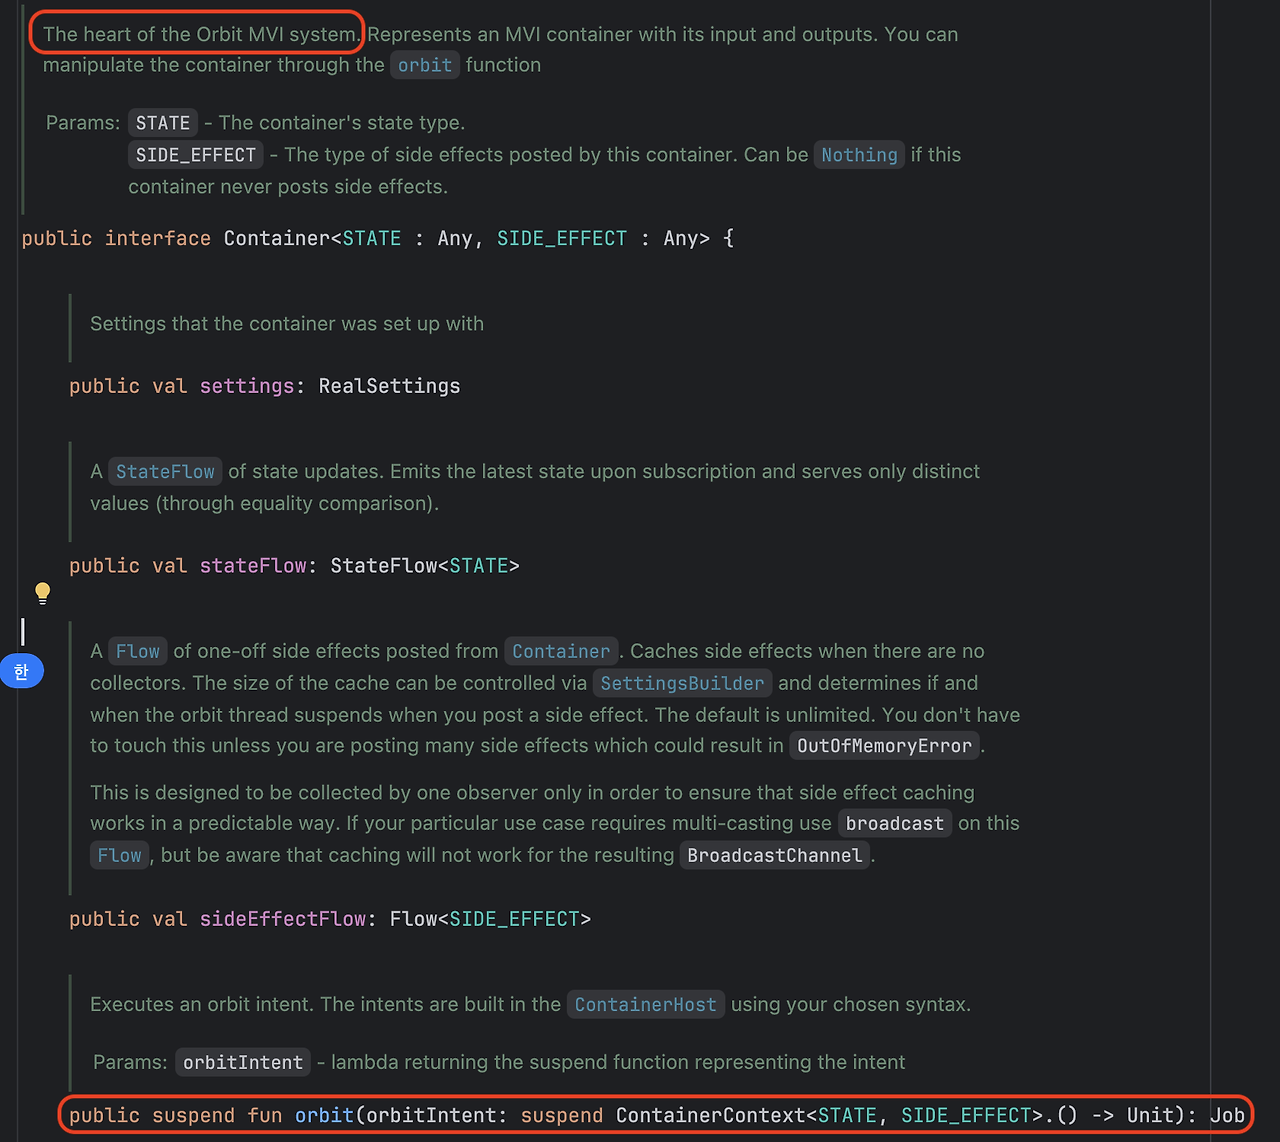Click 'Executes an orbit intent' sentence

(202, 1005)
